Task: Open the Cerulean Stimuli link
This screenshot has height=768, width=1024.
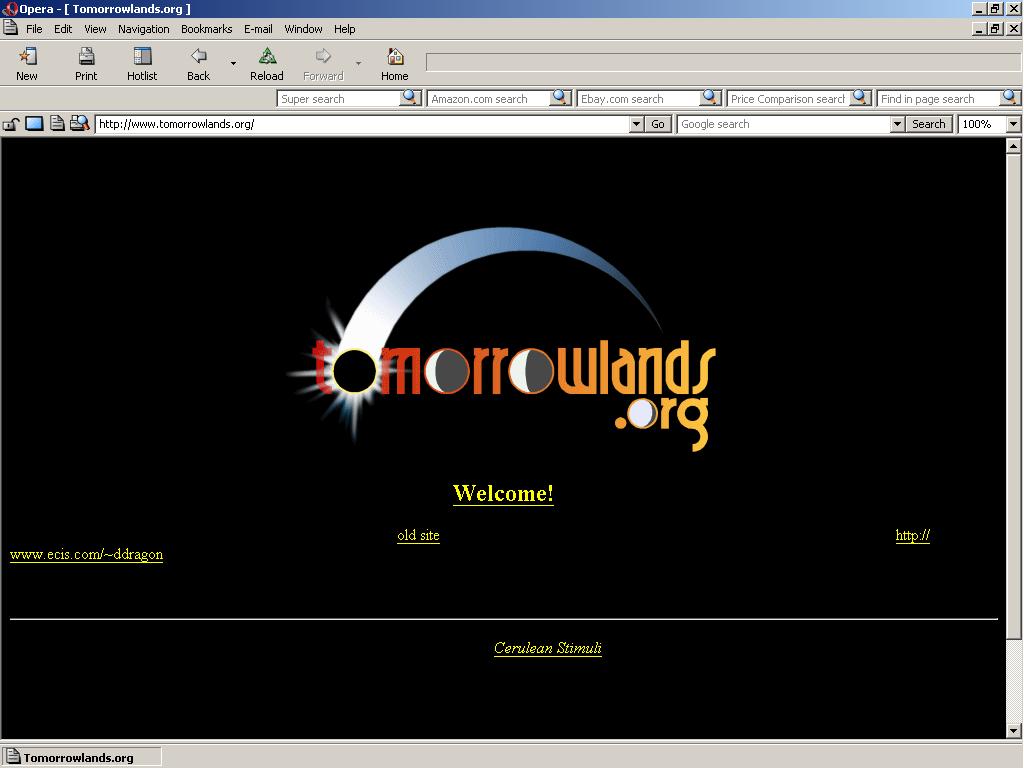Action: pos(547,648)
